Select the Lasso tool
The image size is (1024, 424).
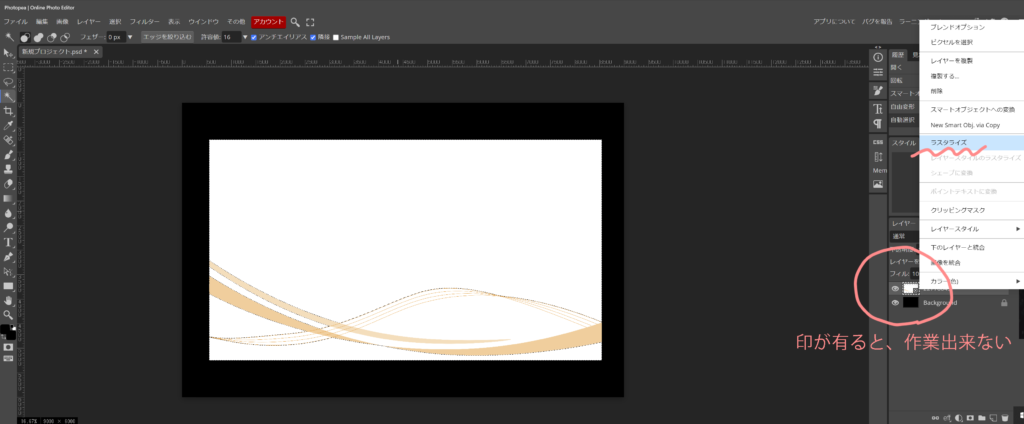point(8,82)
